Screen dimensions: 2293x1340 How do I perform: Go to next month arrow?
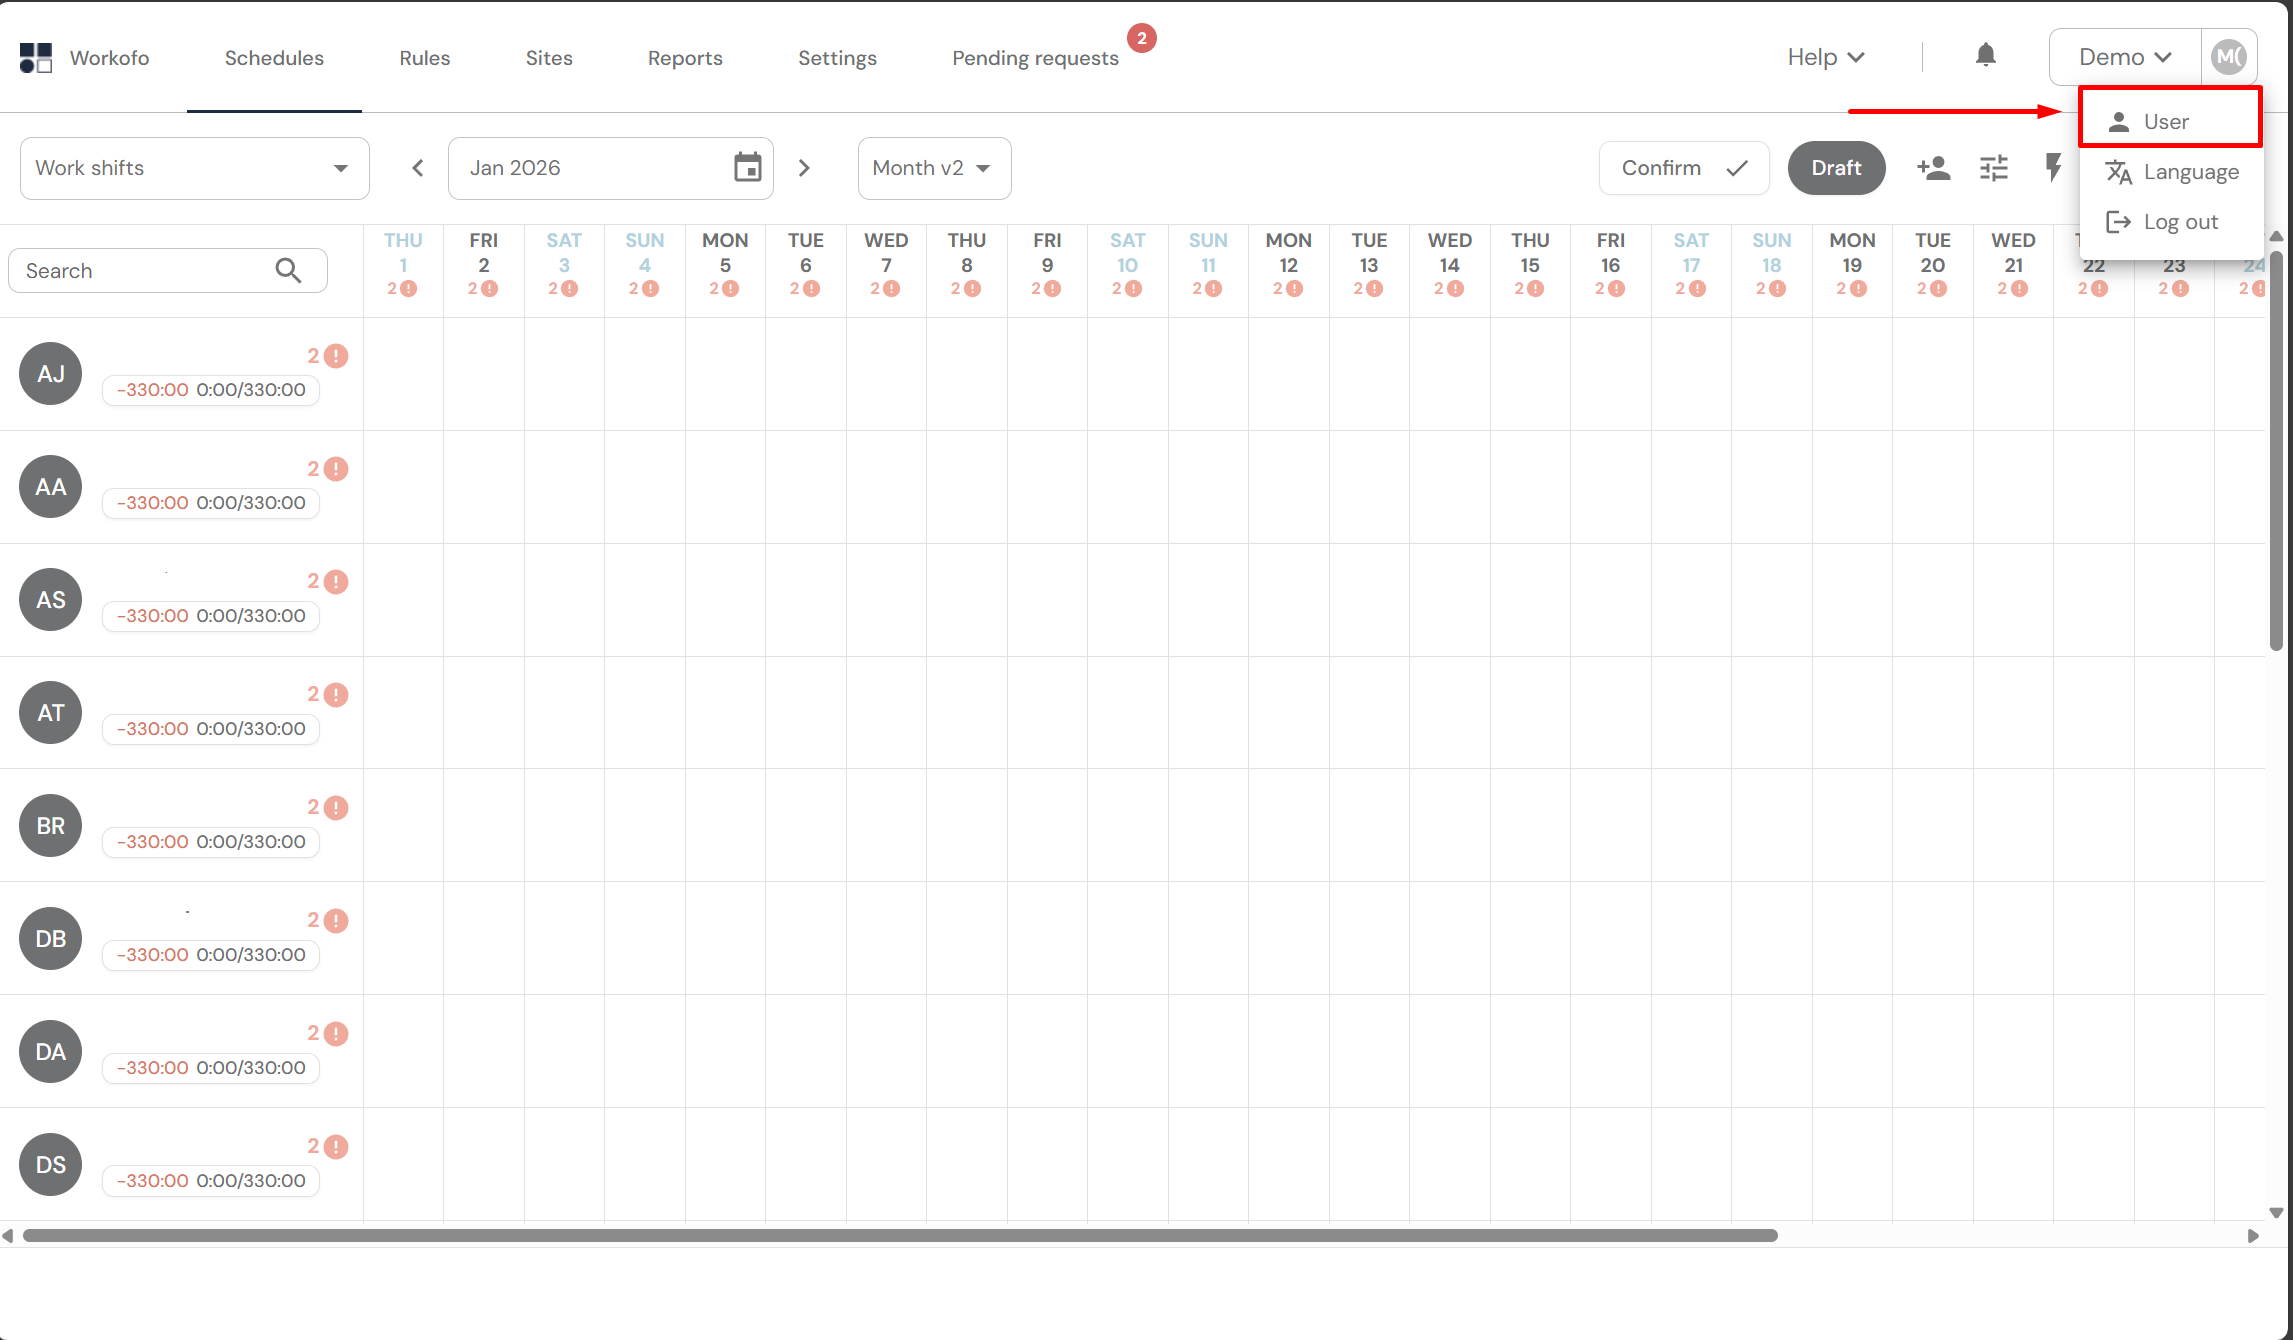click(x=804, y=168)
